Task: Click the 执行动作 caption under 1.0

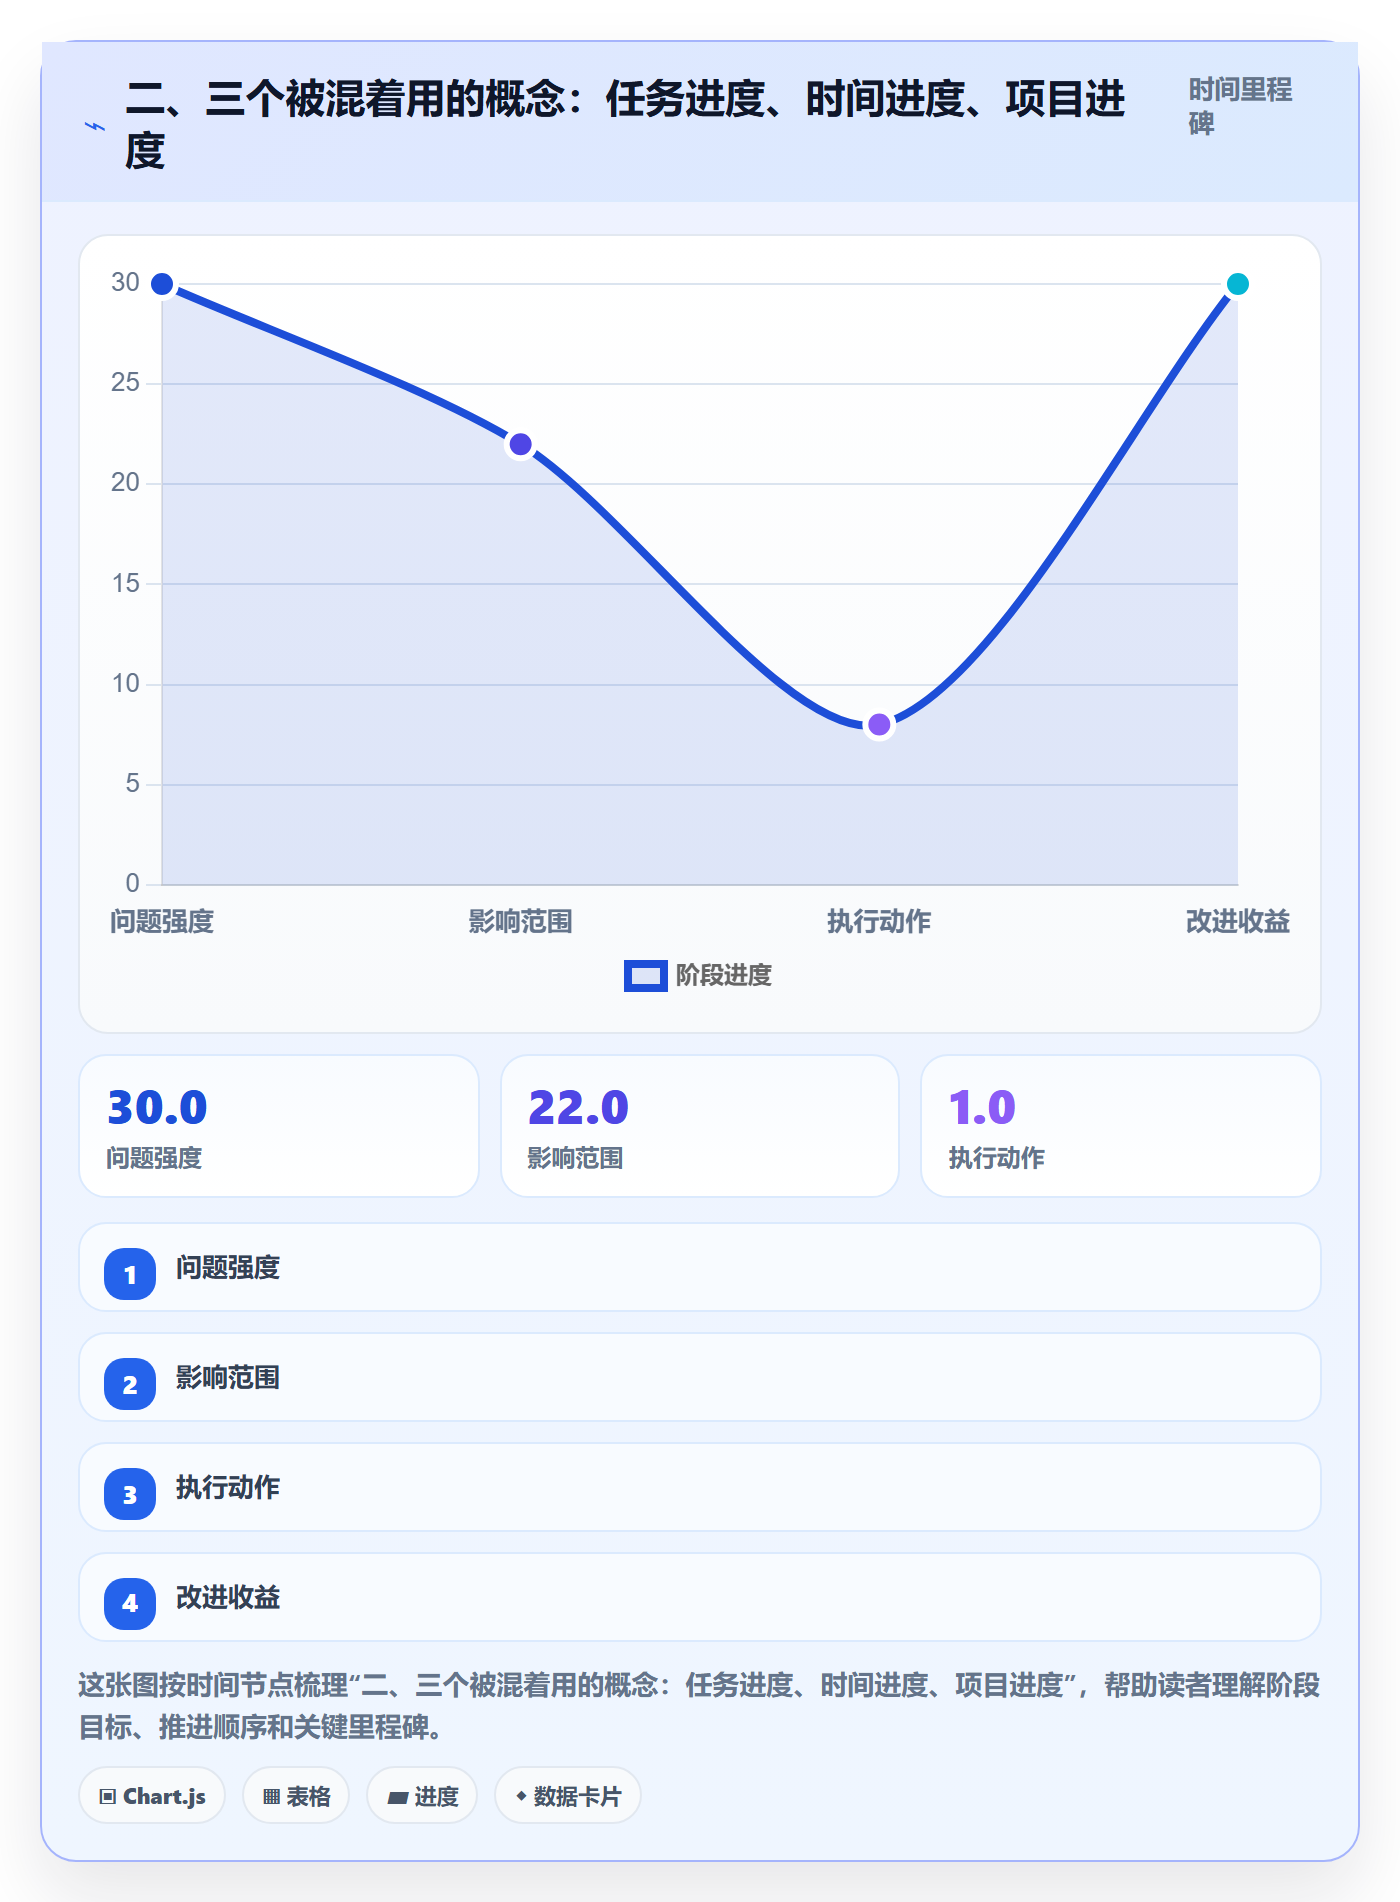Action: [996, 1158]
